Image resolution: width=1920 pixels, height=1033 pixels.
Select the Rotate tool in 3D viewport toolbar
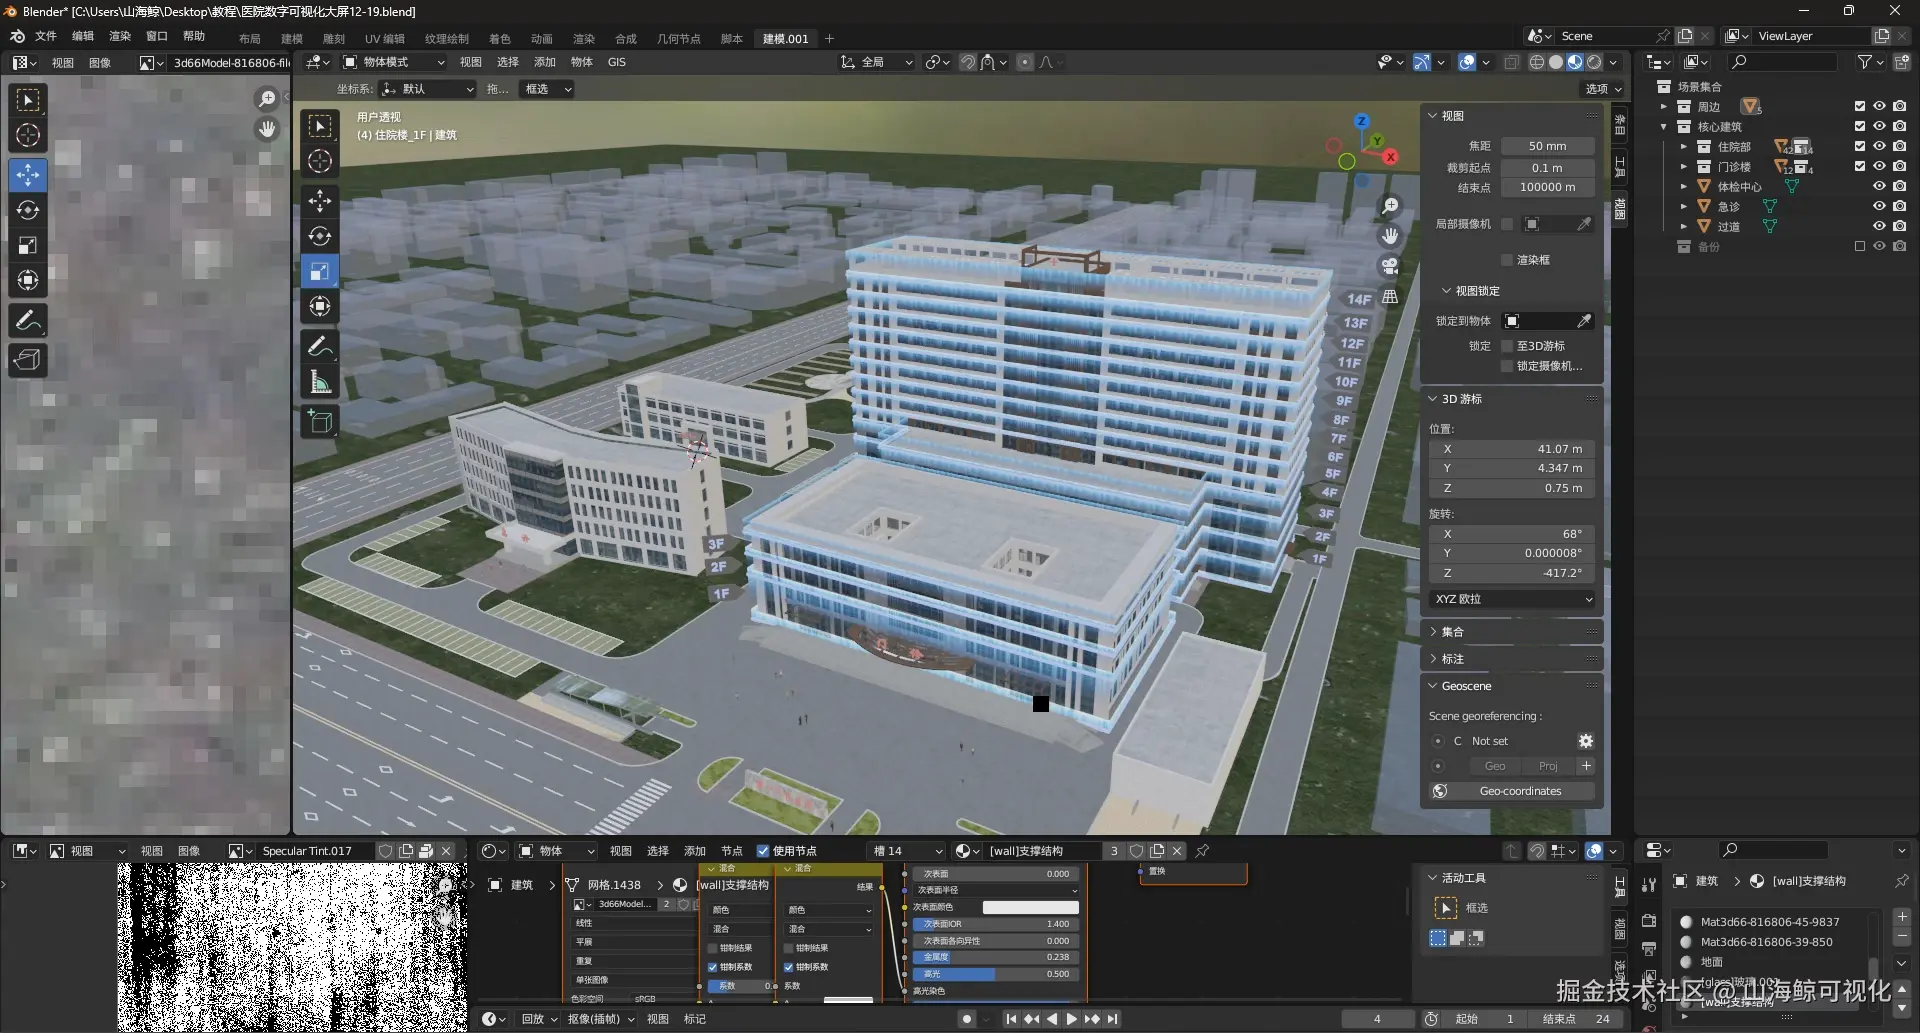coord(320,236)
